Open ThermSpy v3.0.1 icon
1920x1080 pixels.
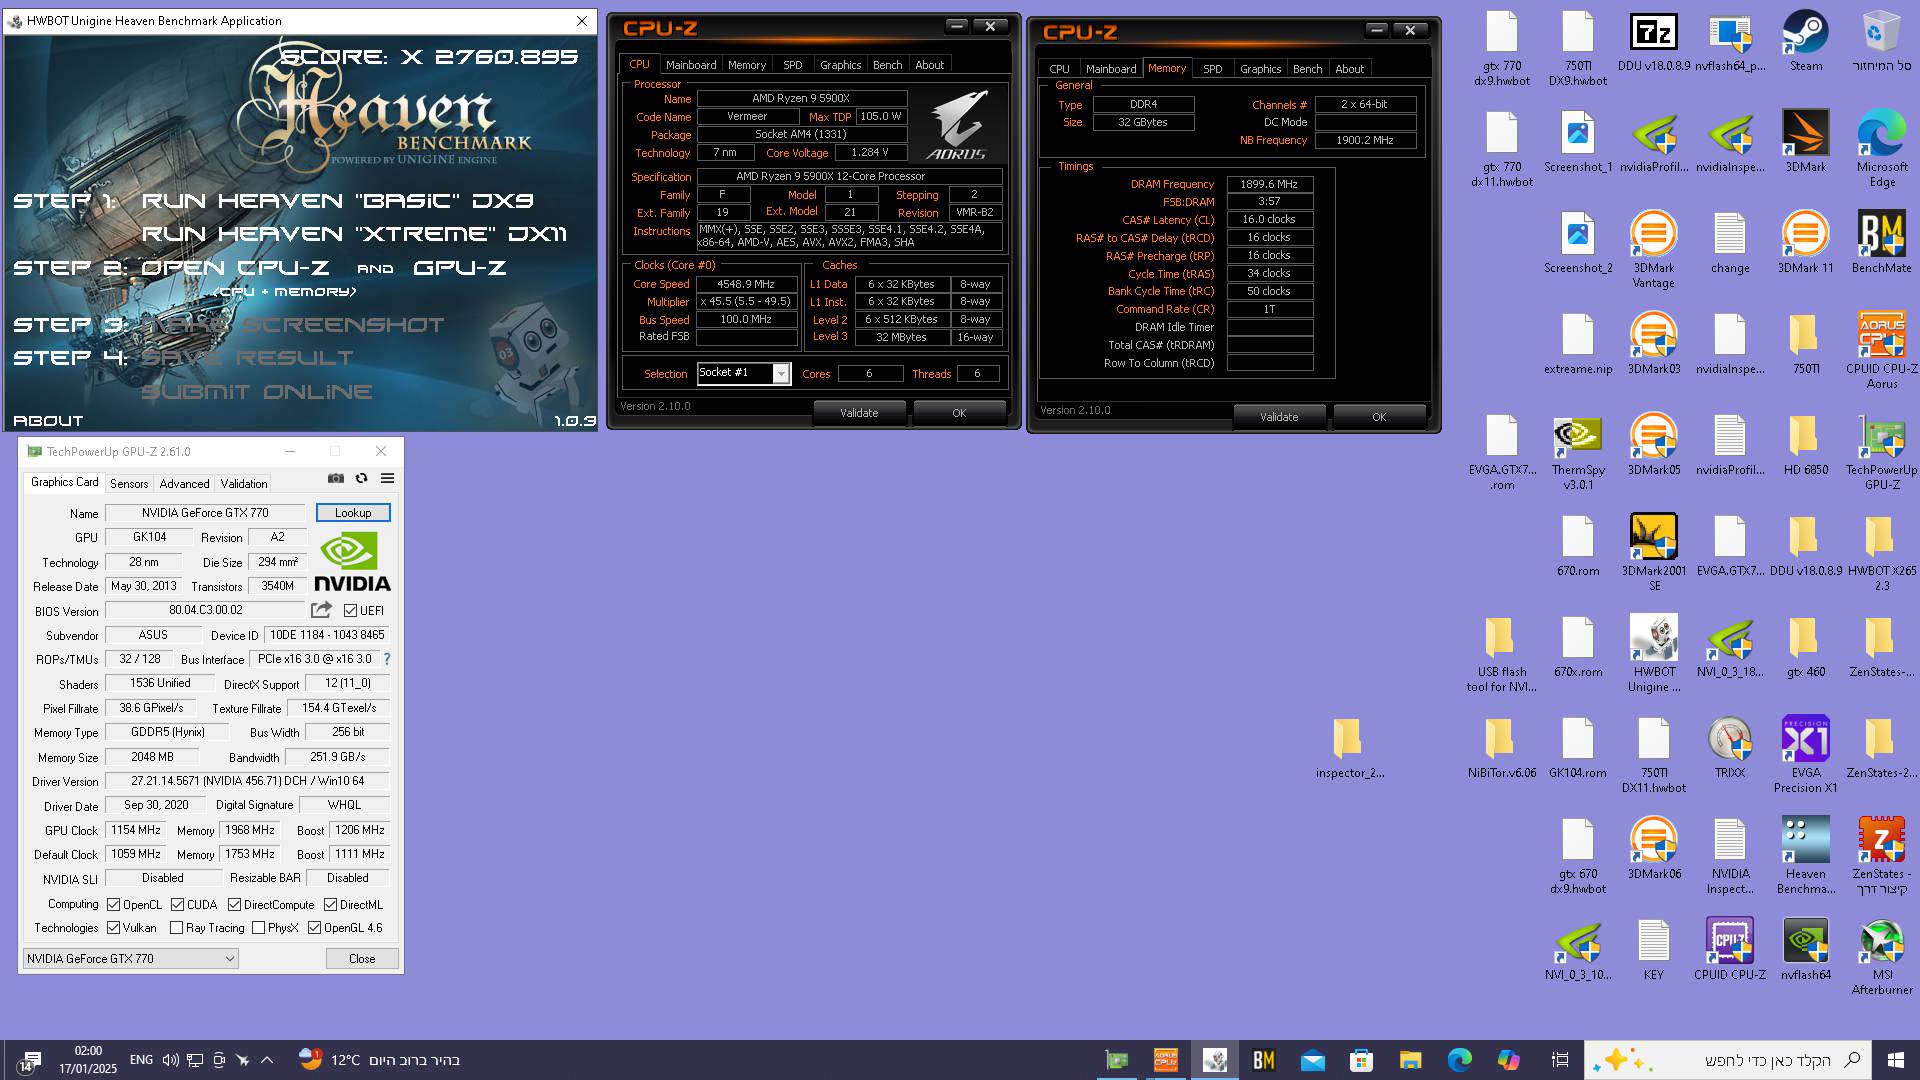(x=1578, y=453)
